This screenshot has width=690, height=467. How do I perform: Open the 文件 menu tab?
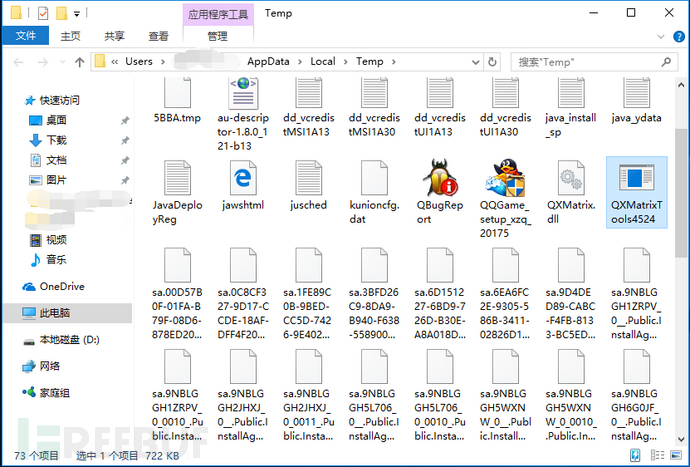(x=26, y=36)
